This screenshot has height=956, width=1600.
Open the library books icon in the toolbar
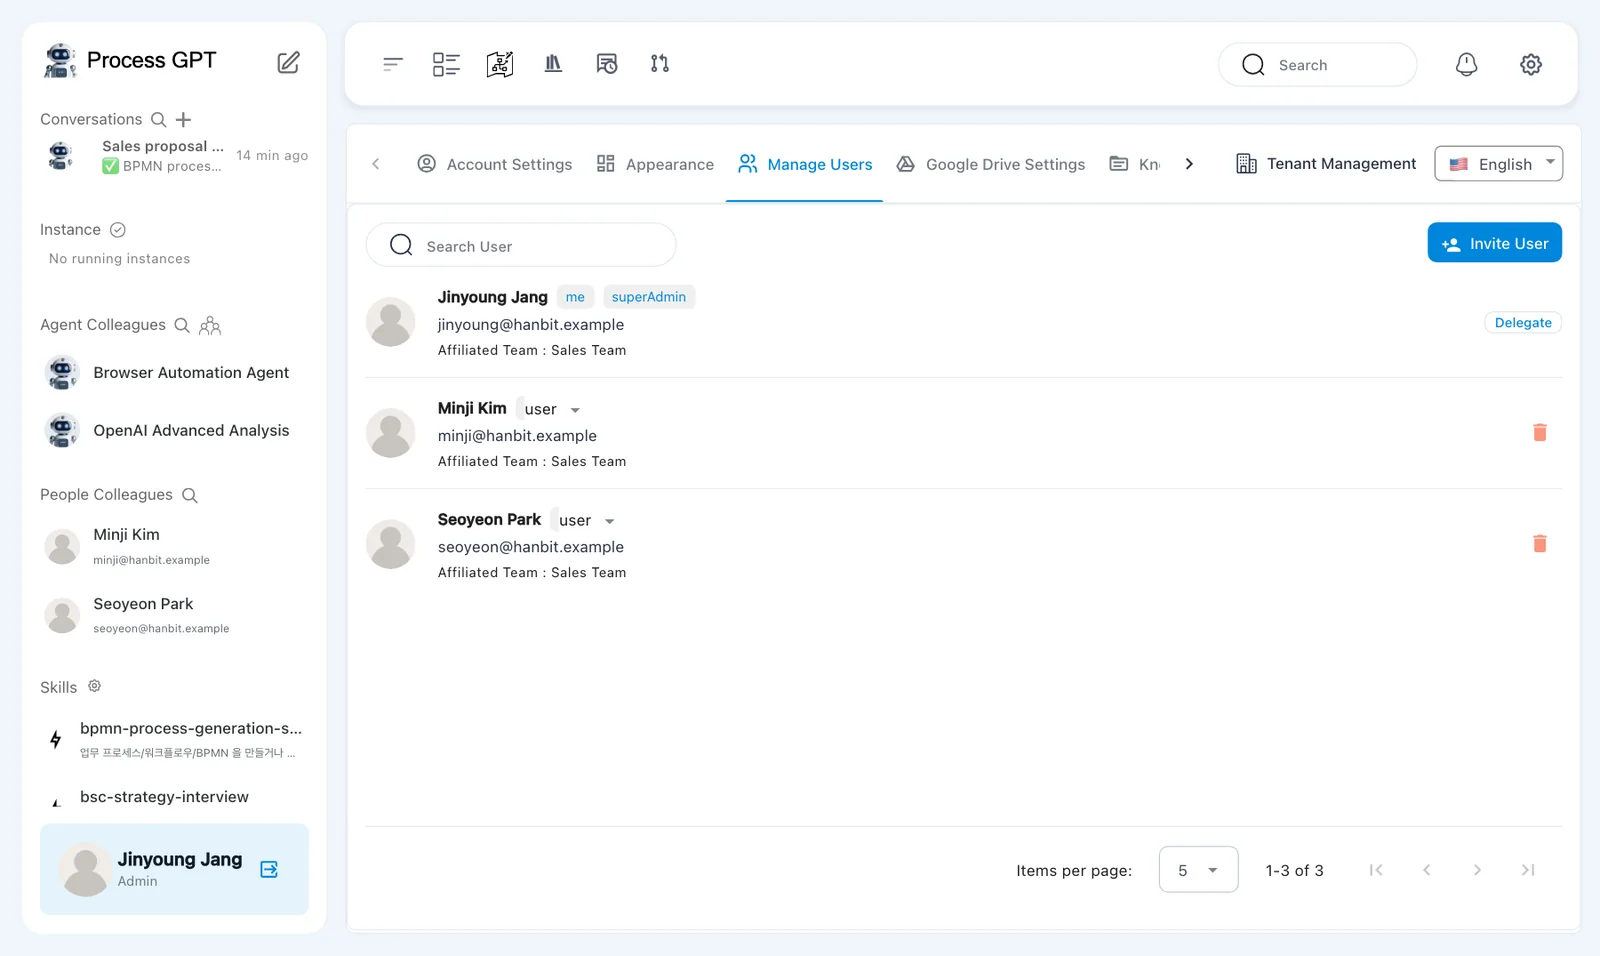553,64
